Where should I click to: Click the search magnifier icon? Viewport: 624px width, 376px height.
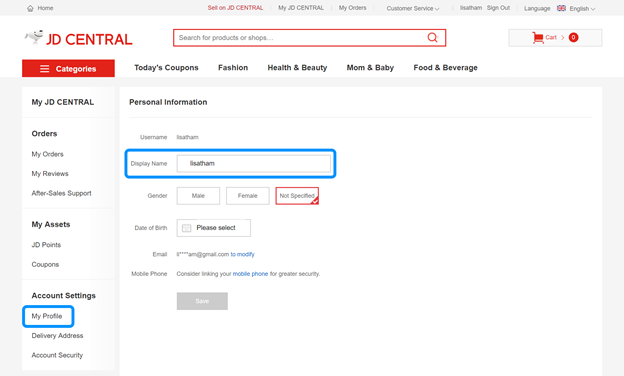point(432,37)
